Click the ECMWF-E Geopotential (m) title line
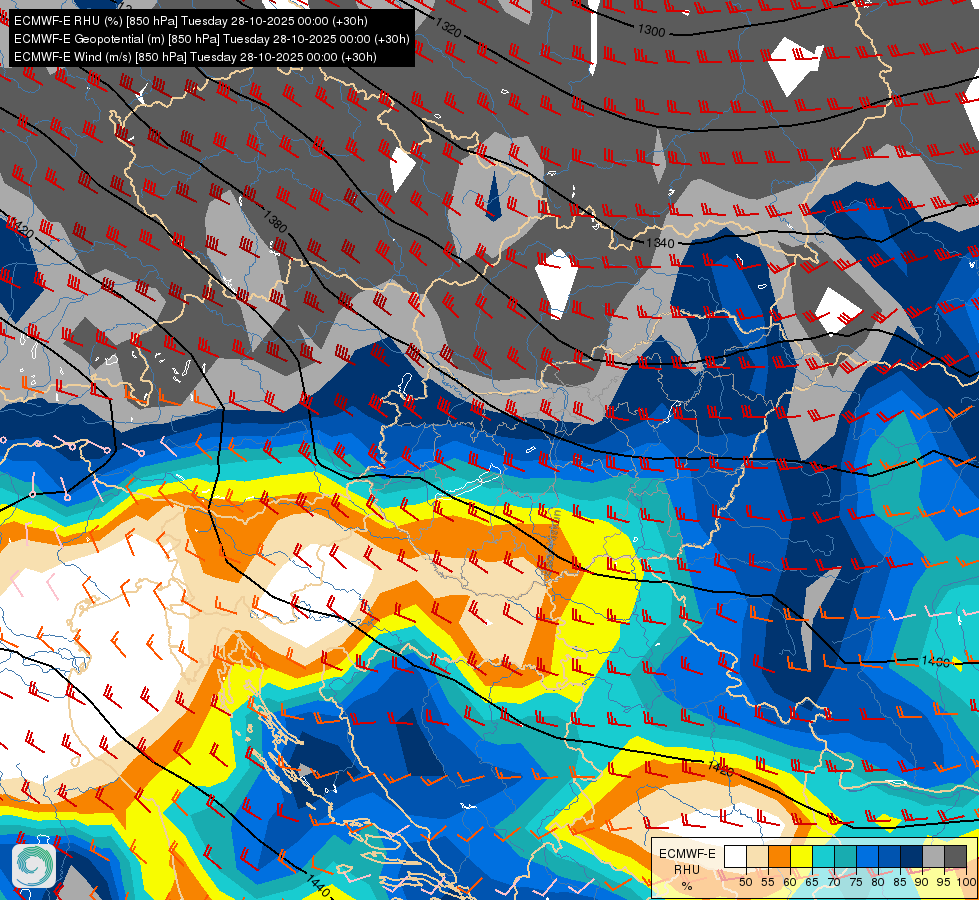Image resolution: width=979 pixels, height=900 pixels. (212, 39)
